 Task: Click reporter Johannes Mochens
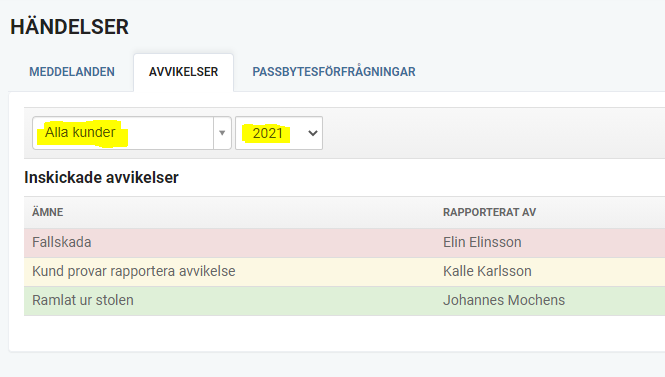pyautogui.click(x=504, y=300)
